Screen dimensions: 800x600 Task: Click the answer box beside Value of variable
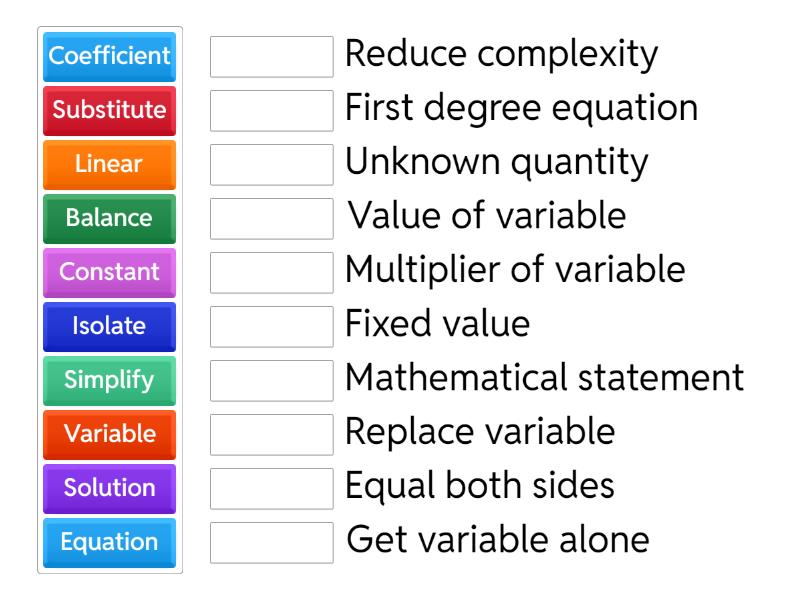click(x=272, y=220)
